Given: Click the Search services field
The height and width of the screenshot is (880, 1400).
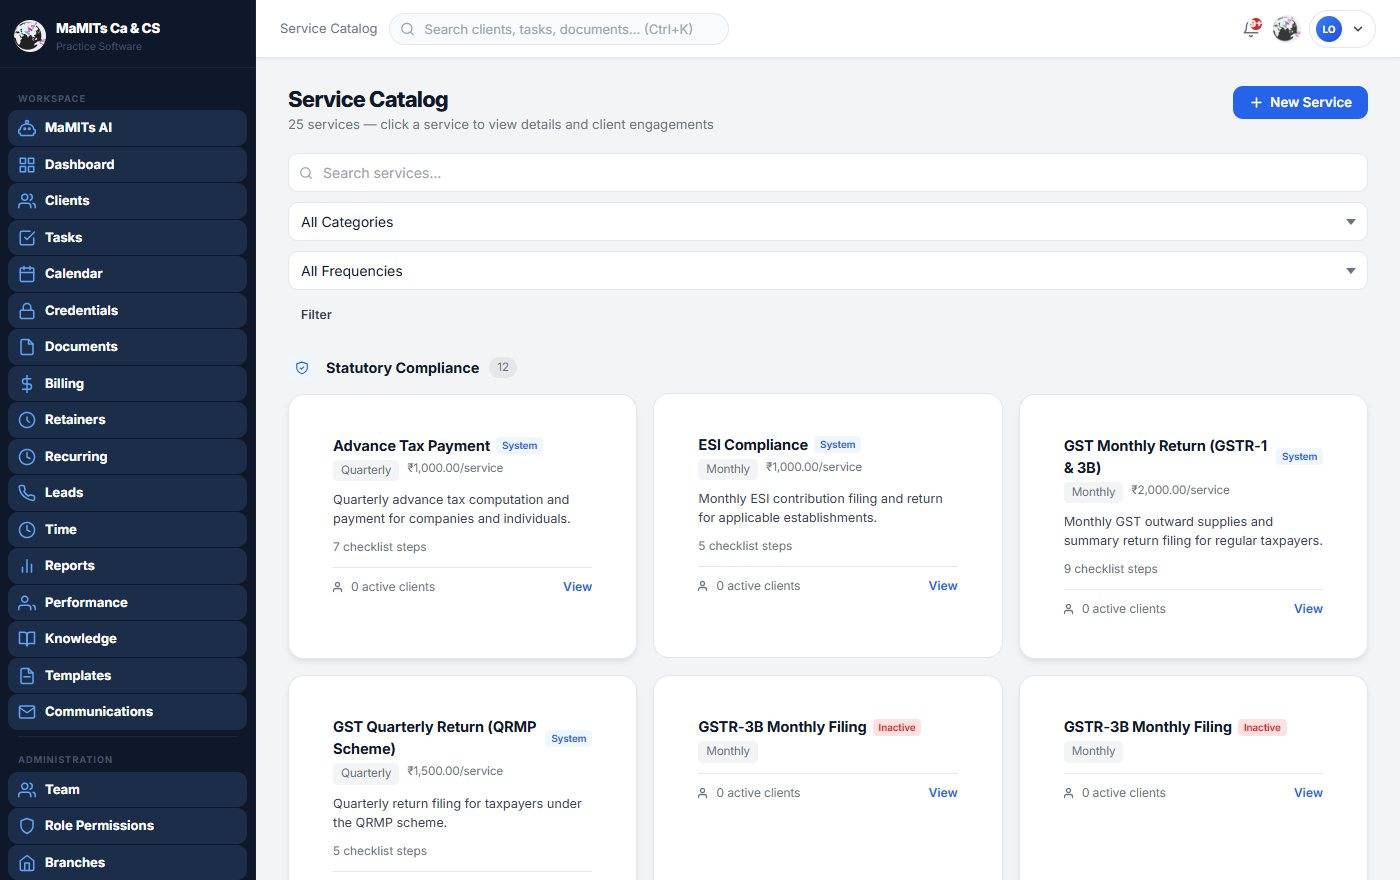Looking at the screenshot, I should pos(828,173).
